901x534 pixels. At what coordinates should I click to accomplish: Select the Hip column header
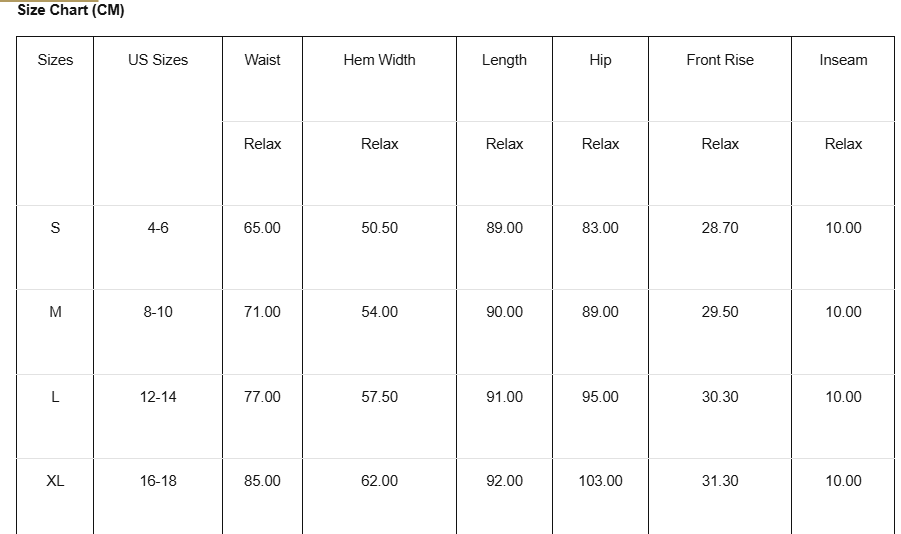tap(600, 60)
